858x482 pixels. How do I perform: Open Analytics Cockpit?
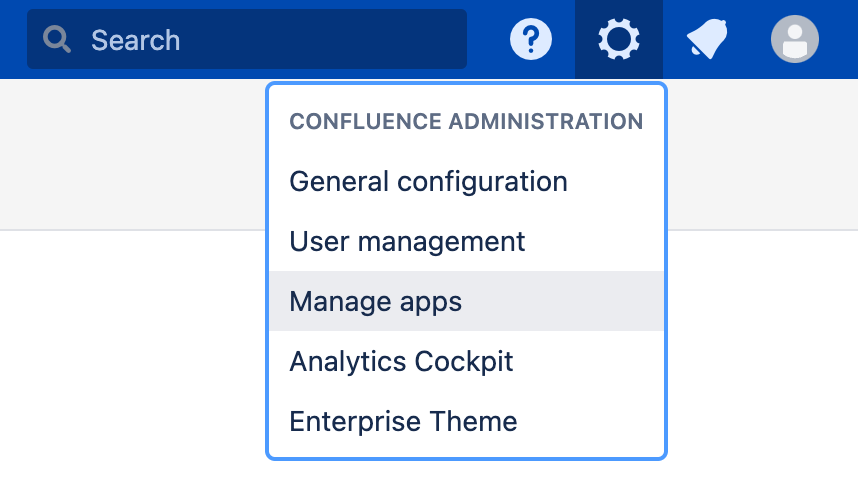coord(401,361)
